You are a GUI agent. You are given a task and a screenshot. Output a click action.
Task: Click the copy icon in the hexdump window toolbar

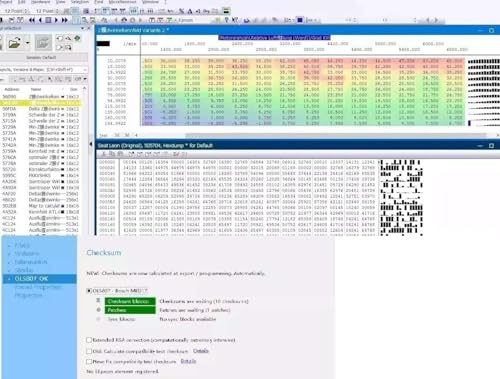pos(112,154)
